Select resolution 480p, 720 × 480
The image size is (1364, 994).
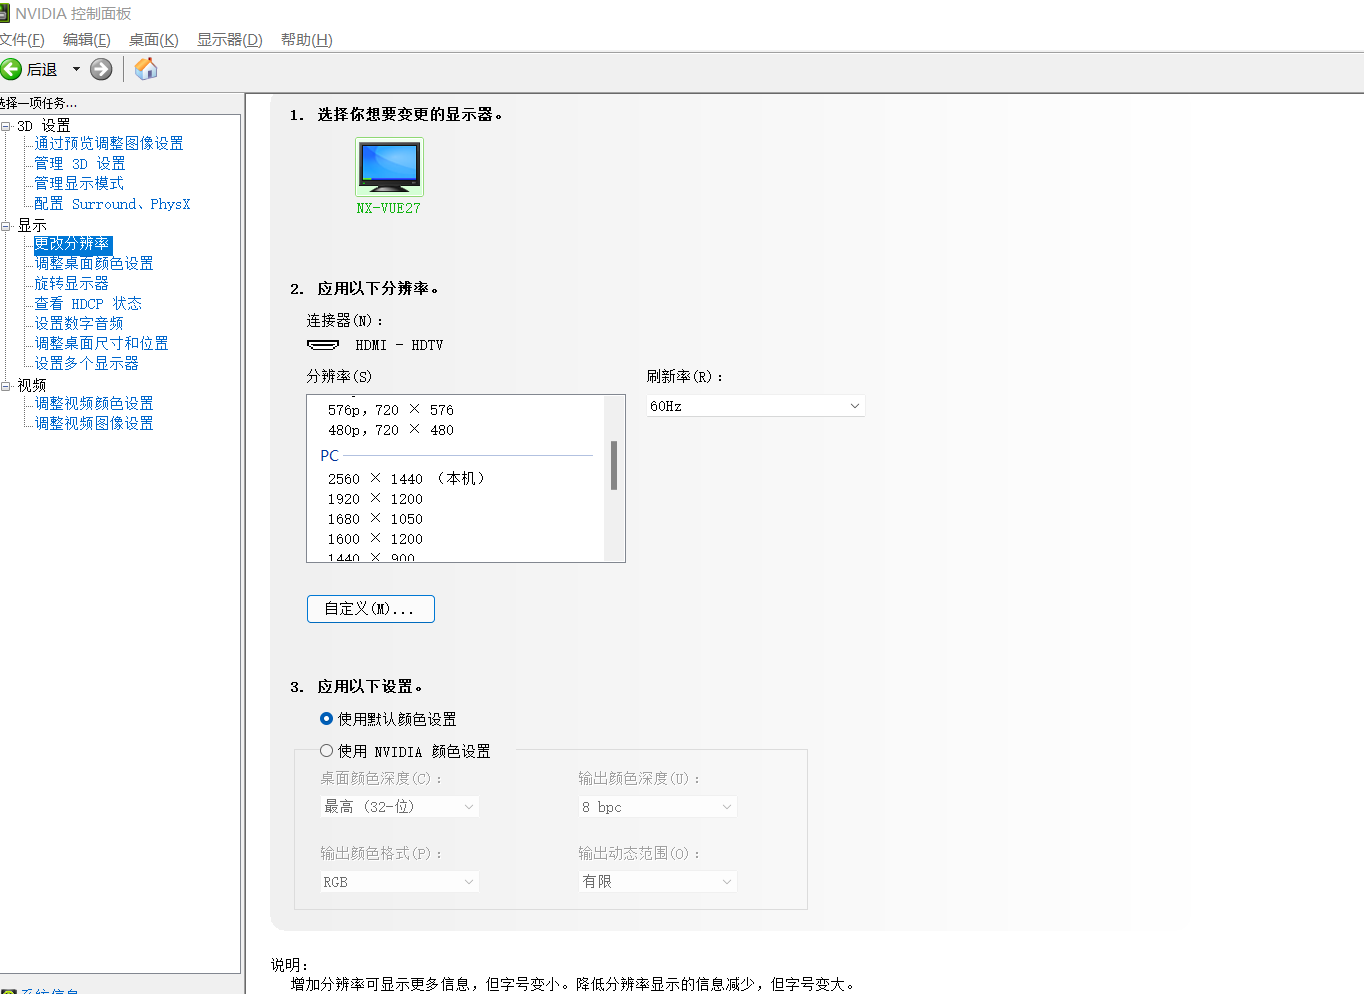[391, 430]
